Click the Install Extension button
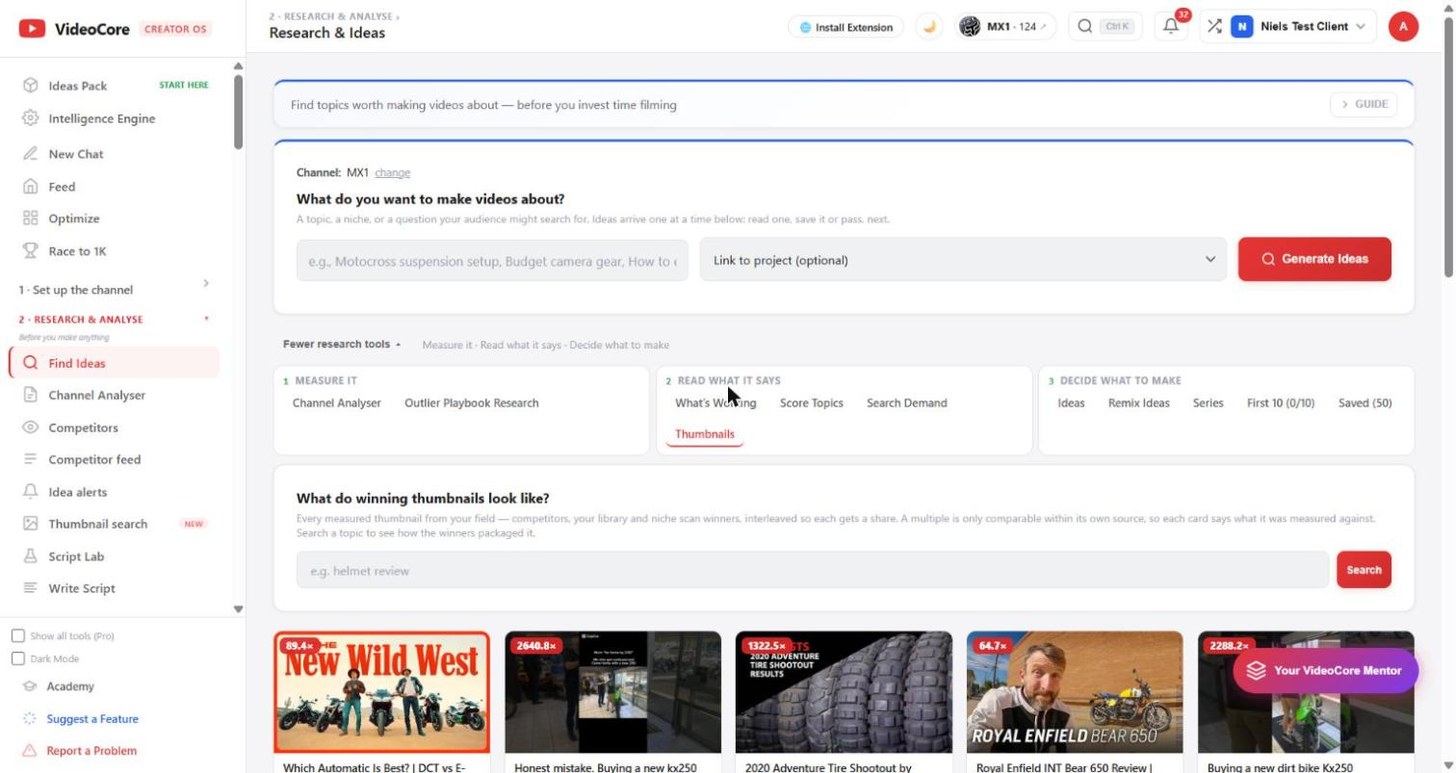 [x=846, y=27]
